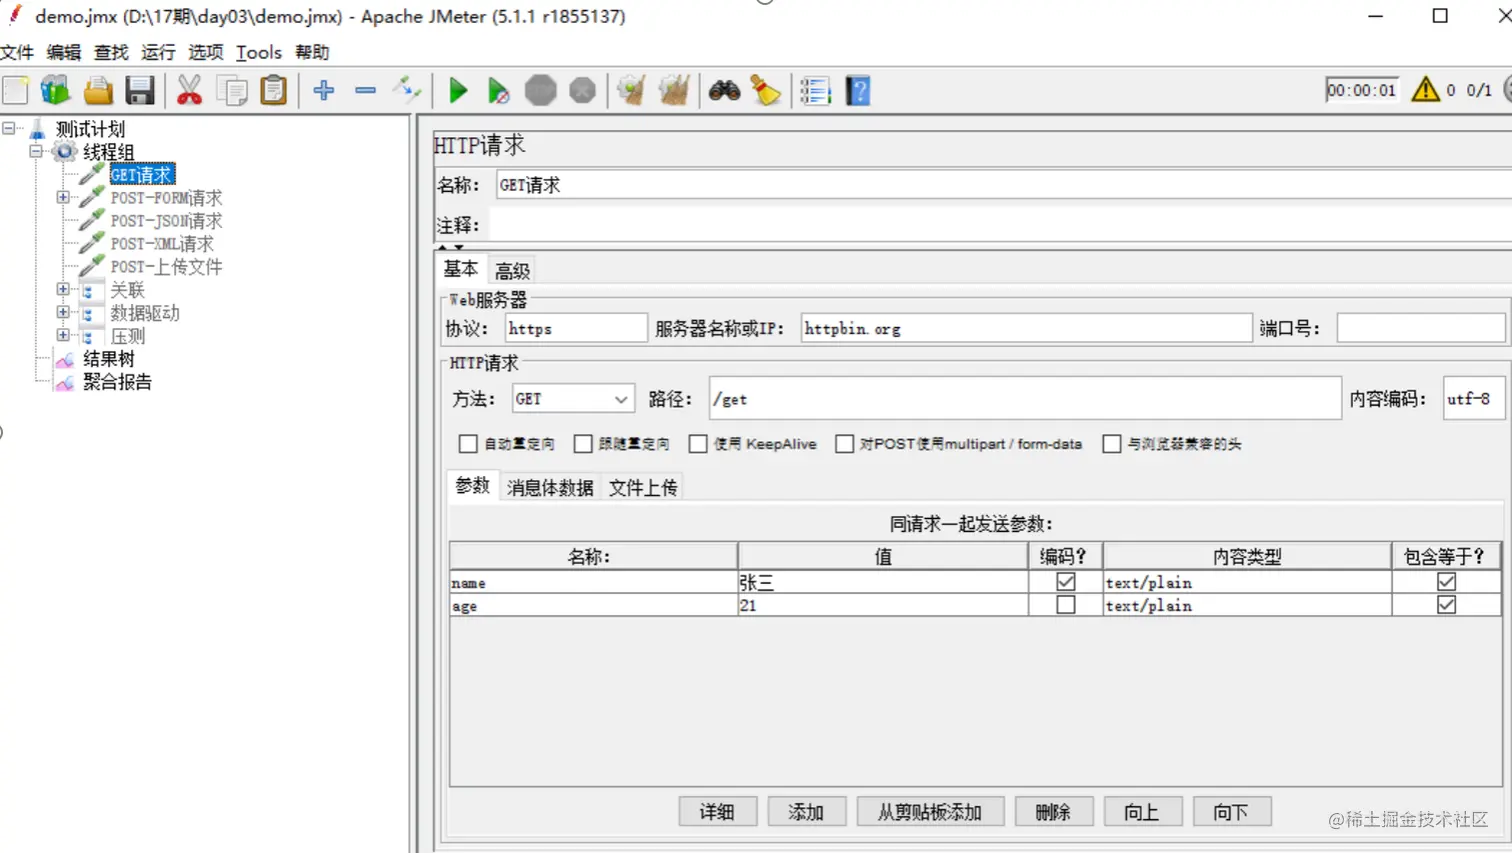The width and height of the screenshot is (1512, 853).
Task: Click the New test plan icon
Action: pyautogui.click(x=16, y=91)
